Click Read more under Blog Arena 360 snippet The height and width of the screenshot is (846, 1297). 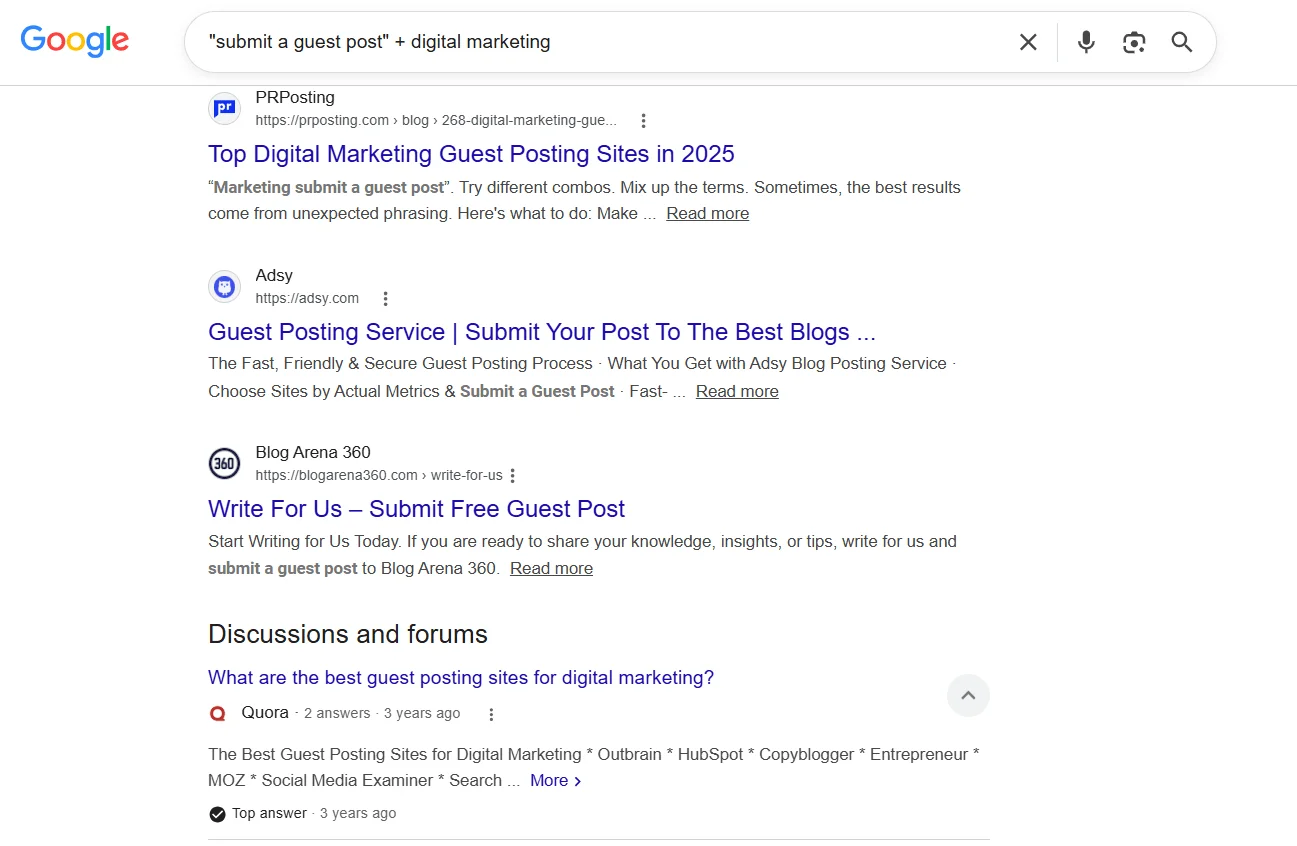click(551, 568)
